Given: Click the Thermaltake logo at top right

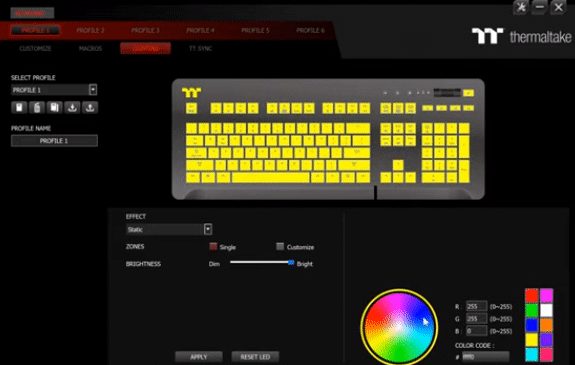Looking at the screenshot, I should click(521, 36).
